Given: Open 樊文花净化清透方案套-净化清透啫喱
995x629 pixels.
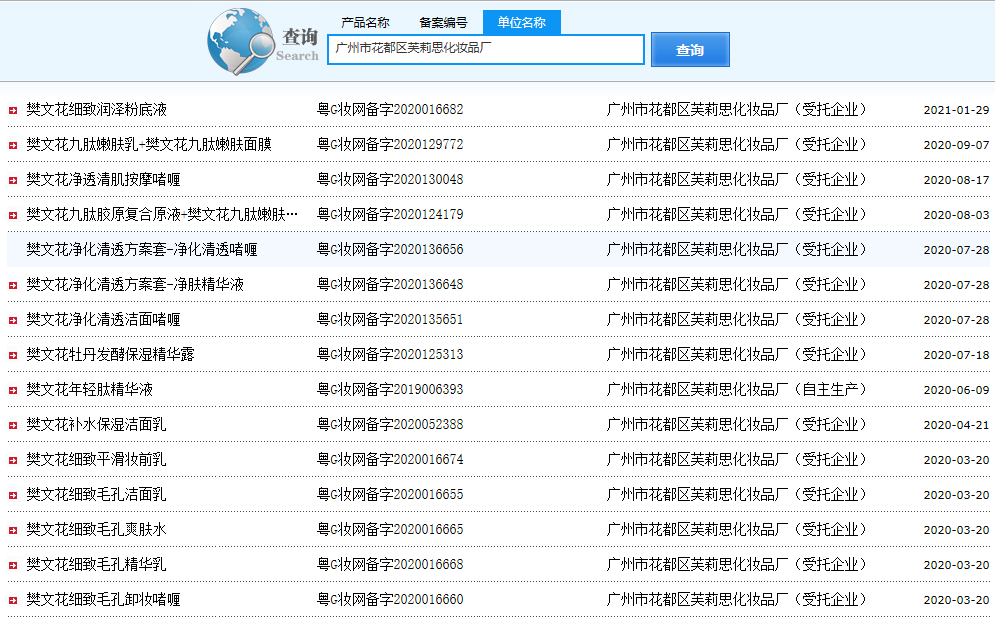Looking at the screenshot, I should click(142, 249).
